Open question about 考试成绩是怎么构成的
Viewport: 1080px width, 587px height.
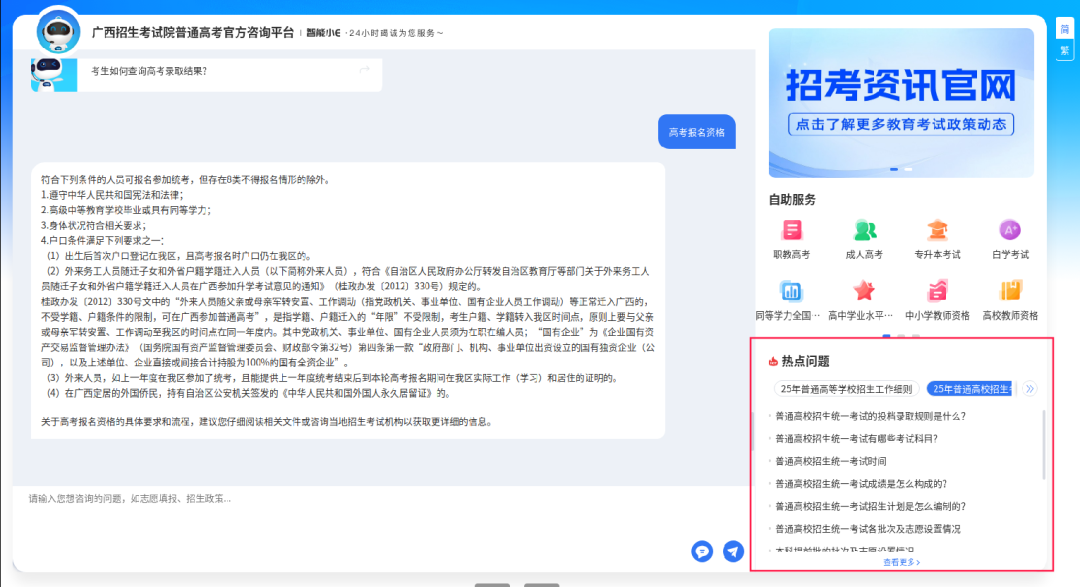(x=861, y=484)
